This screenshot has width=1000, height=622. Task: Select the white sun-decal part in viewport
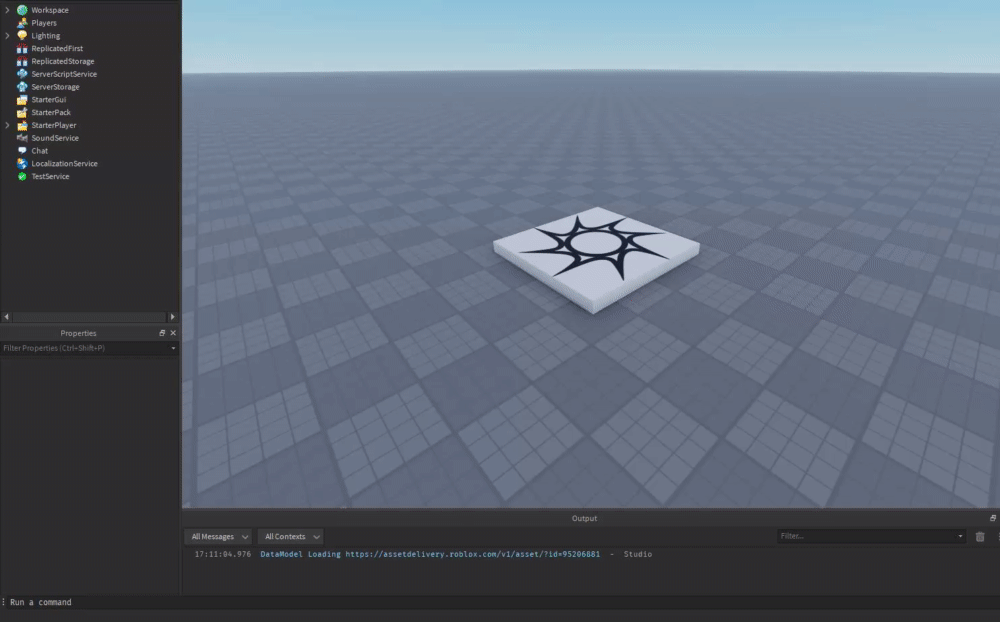pyautogui.click(x=596, y=258)
